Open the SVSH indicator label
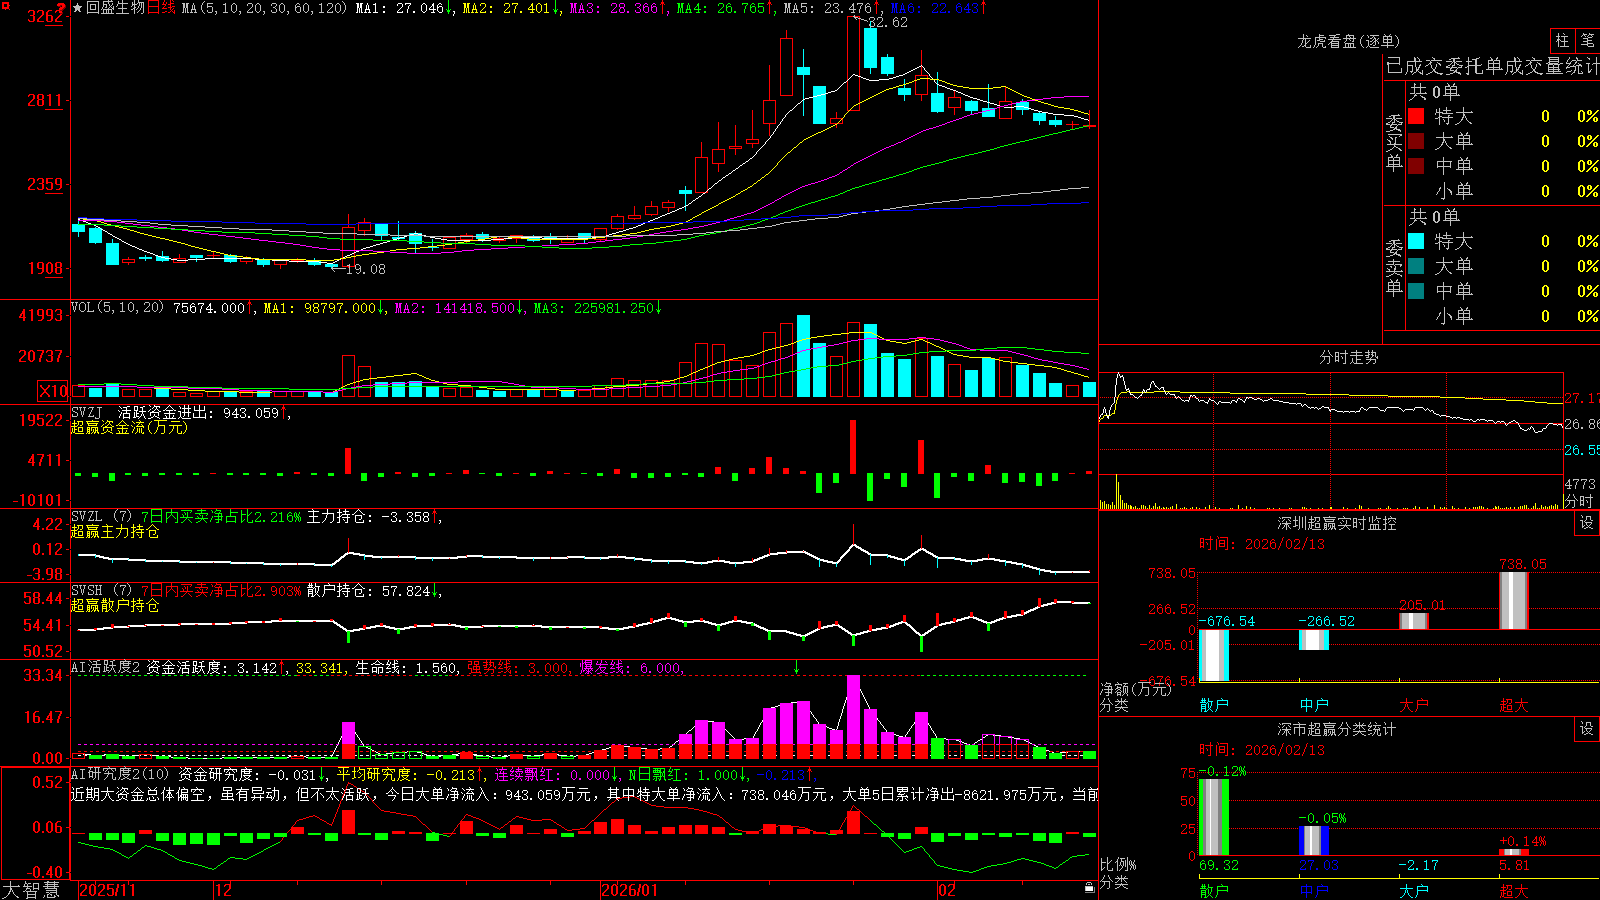Viewport: 1600px width, 900px height. click(x=87, y=591)
